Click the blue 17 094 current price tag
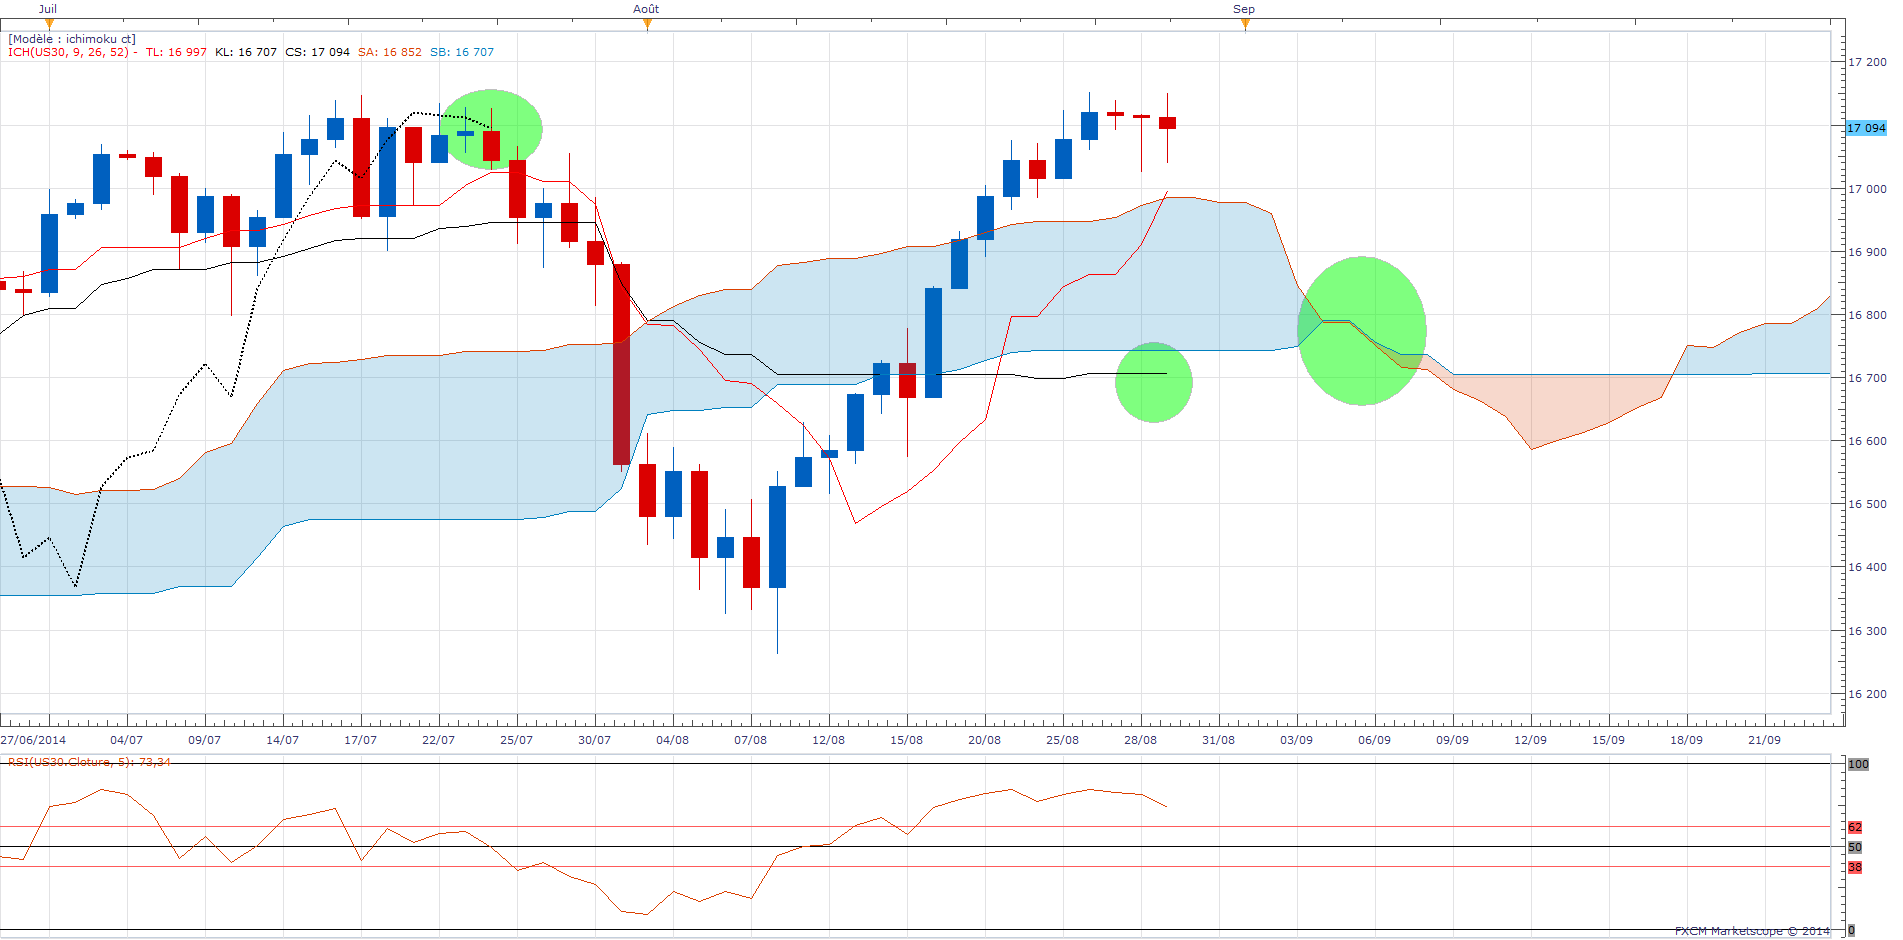1903x940 pixels. (1865, 128)
